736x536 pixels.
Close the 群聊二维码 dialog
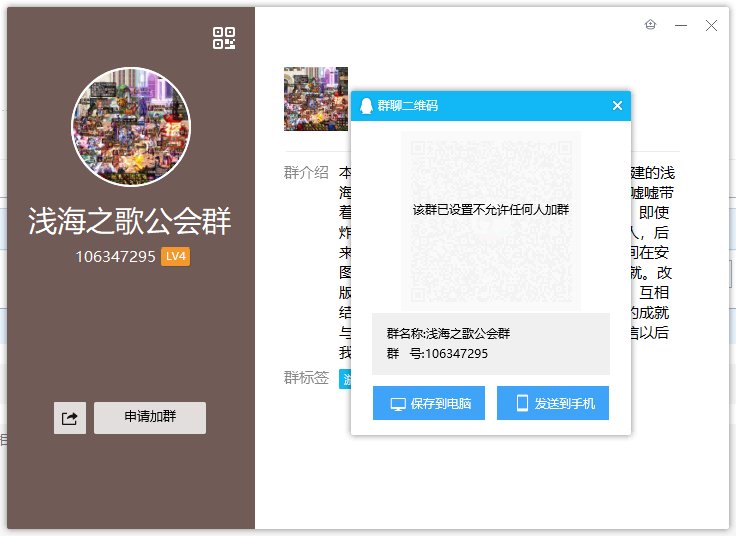pyautogui.click(x=617, y=106)
